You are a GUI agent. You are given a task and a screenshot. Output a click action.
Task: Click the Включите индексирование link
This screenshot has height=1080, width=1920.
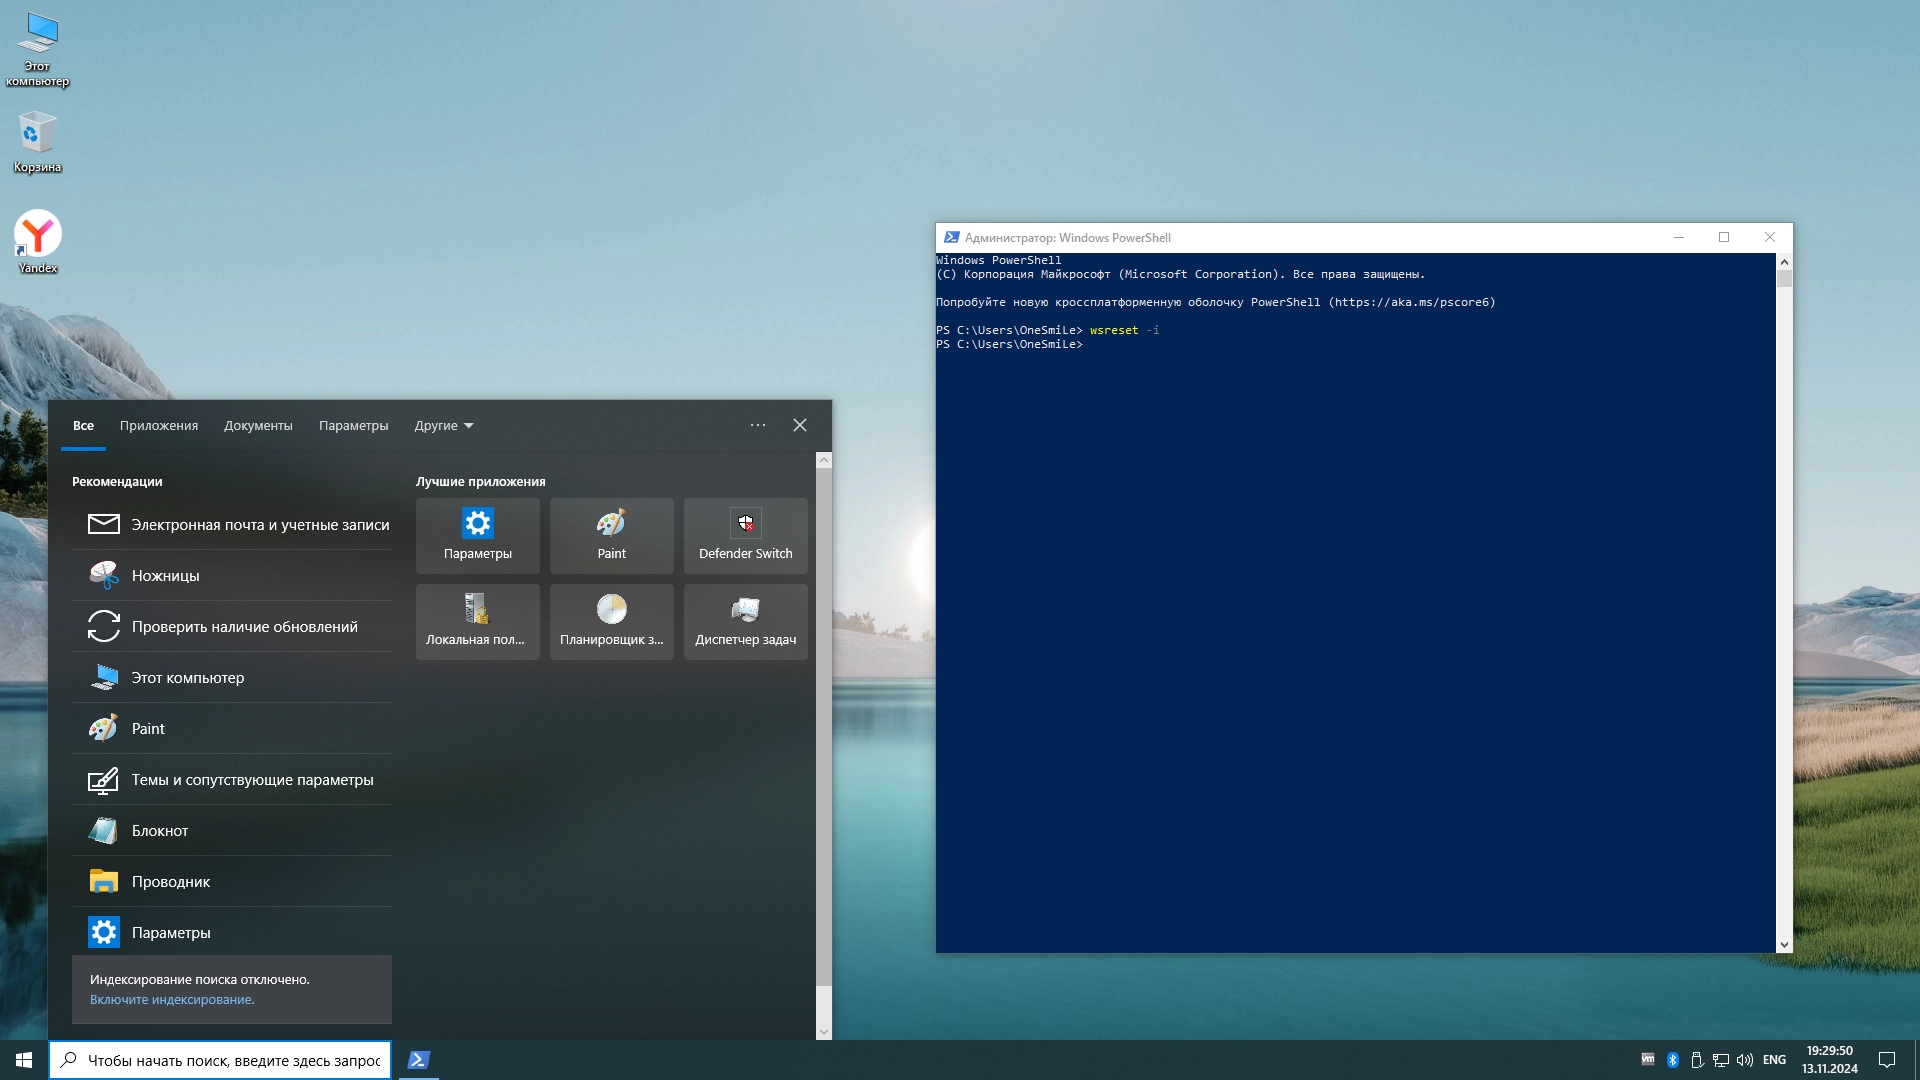tap(172, 1000)
